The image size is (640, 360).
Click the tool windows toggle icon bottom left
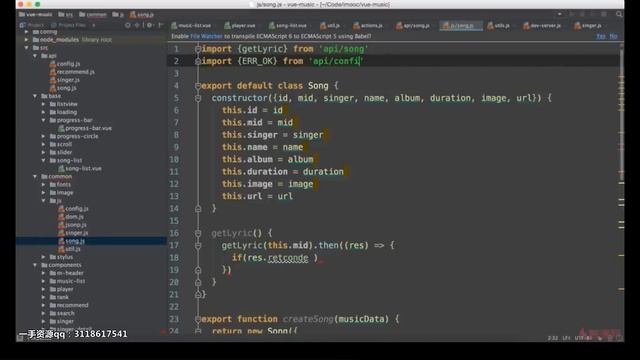point(20,338)
